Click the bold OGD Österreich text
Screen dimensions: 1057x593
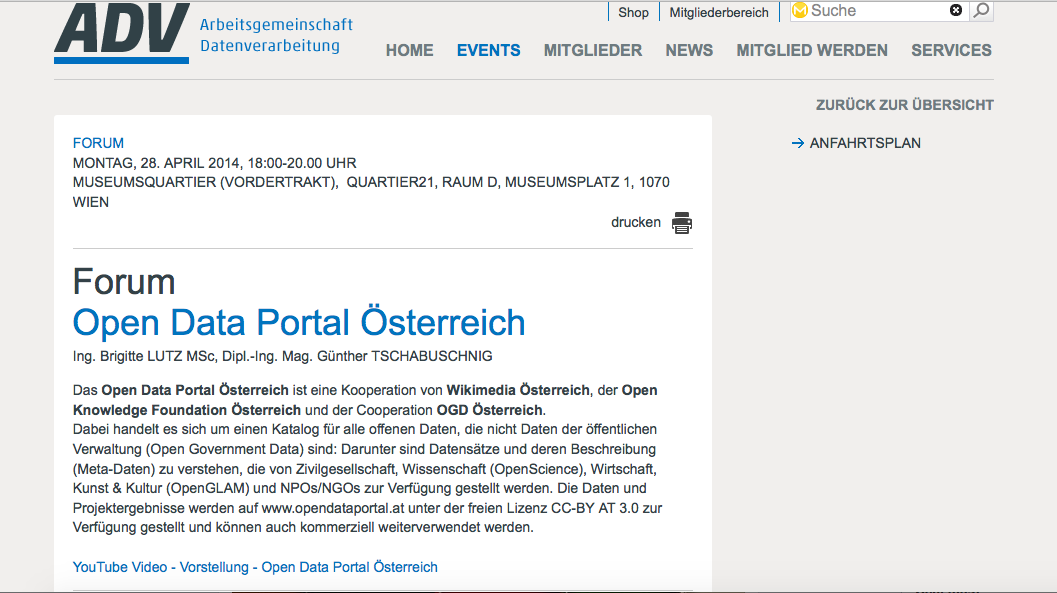coord(489,410)
